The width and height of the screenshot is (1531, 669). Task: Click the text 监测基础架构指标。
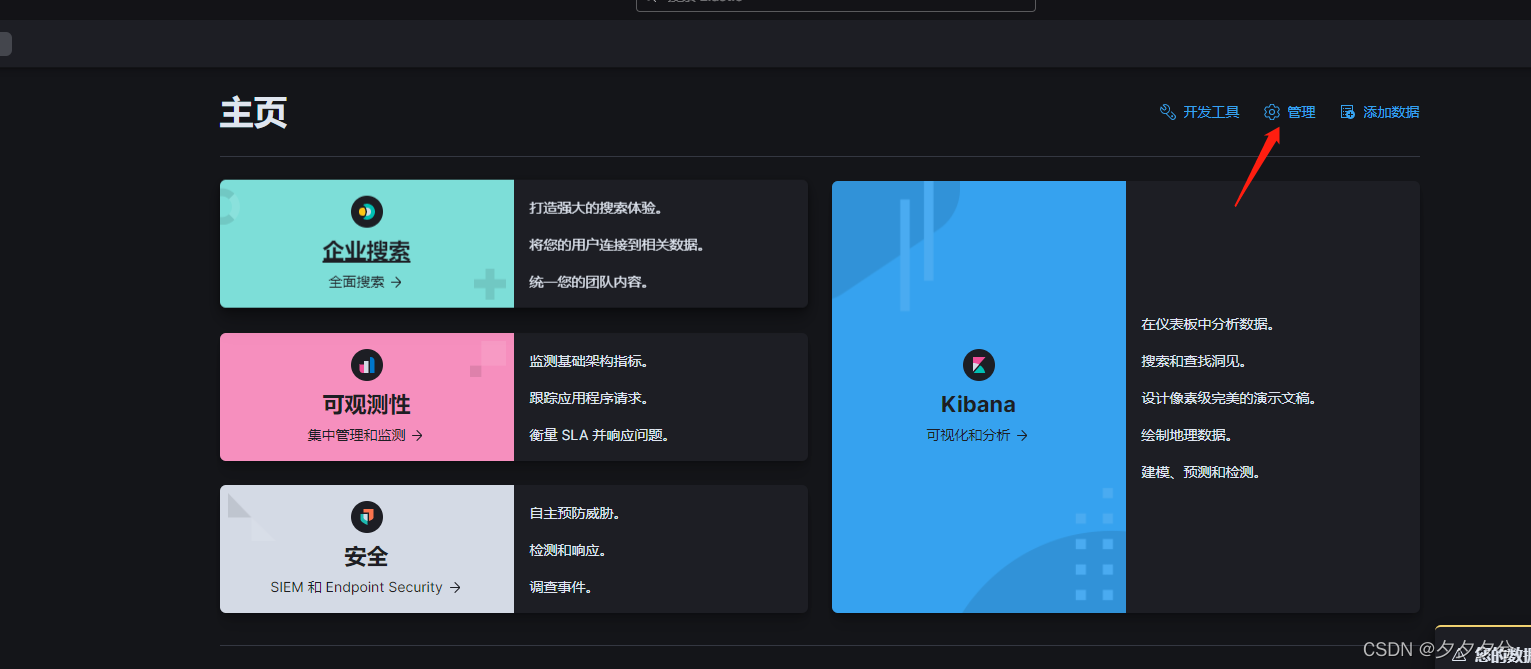590,361
